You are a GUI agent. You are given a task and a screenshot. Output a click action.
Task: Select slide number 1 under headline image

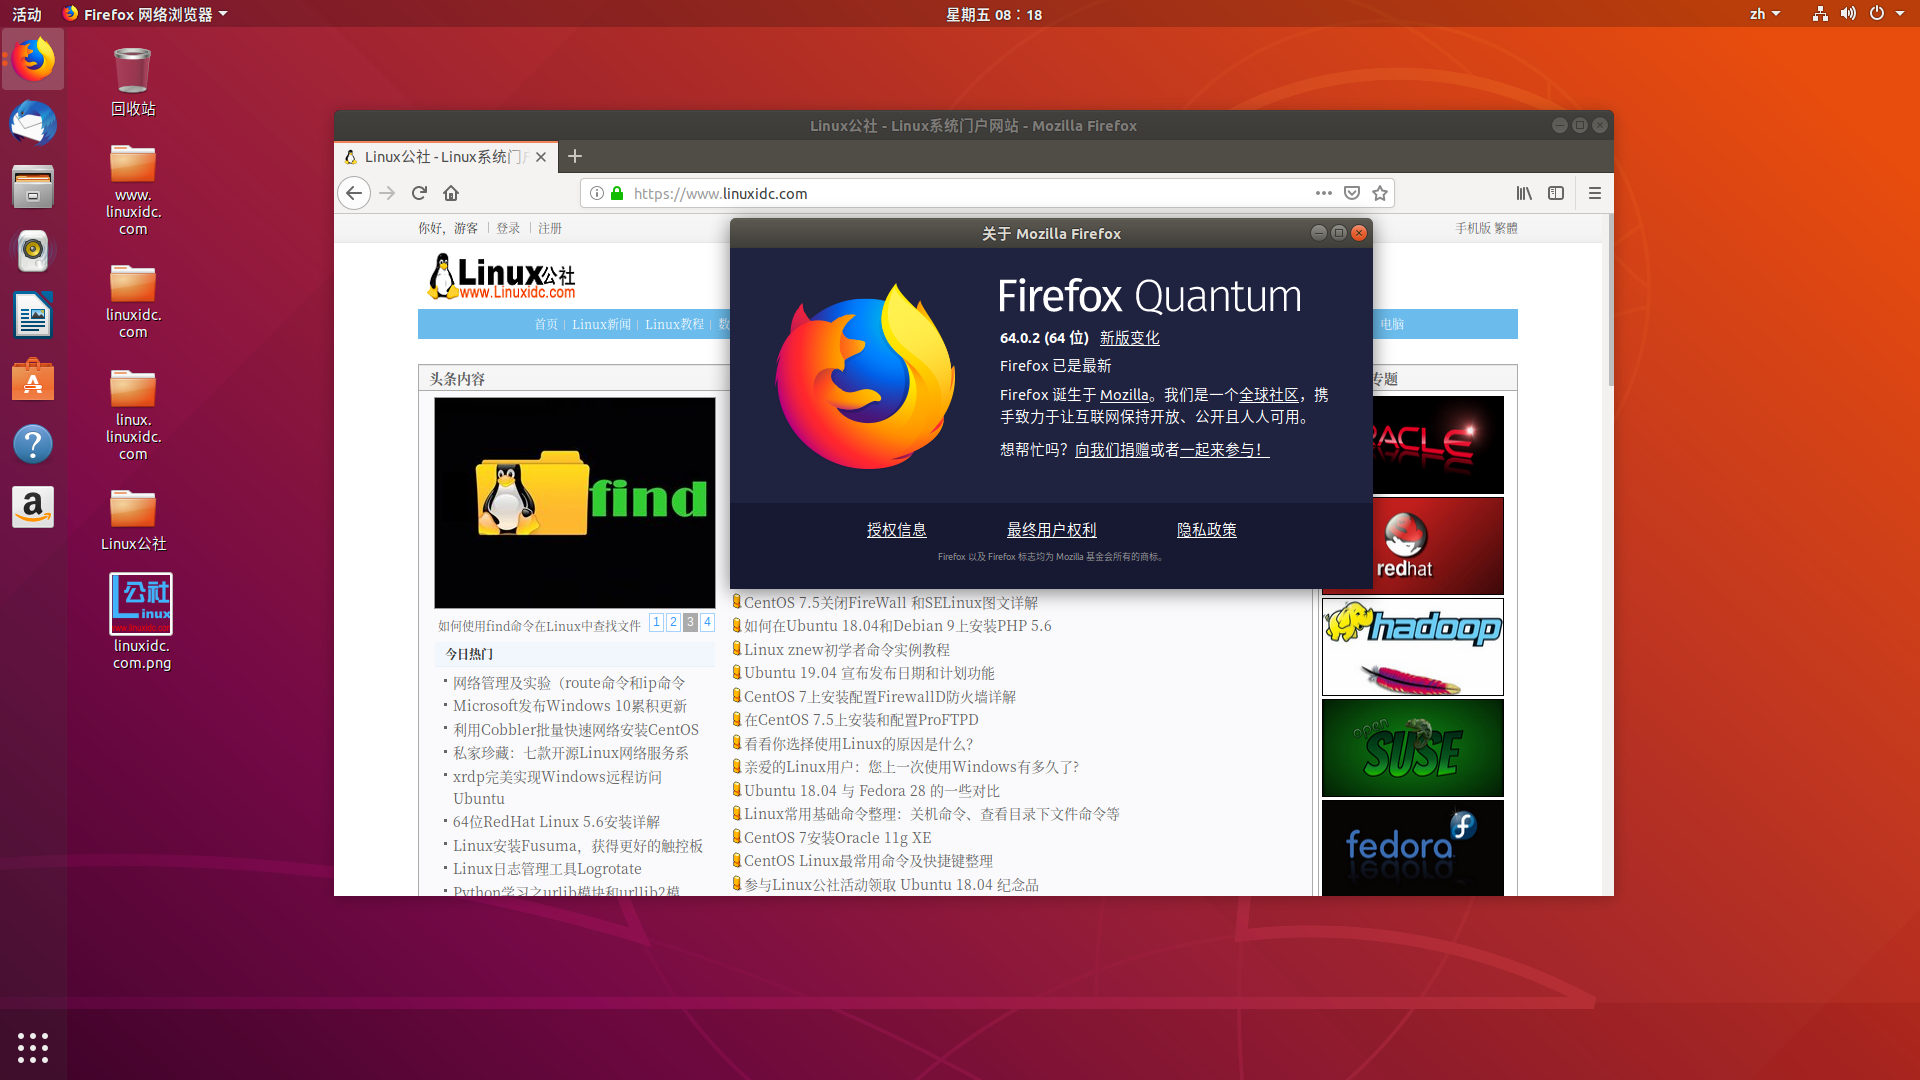(x=656, y=622)
